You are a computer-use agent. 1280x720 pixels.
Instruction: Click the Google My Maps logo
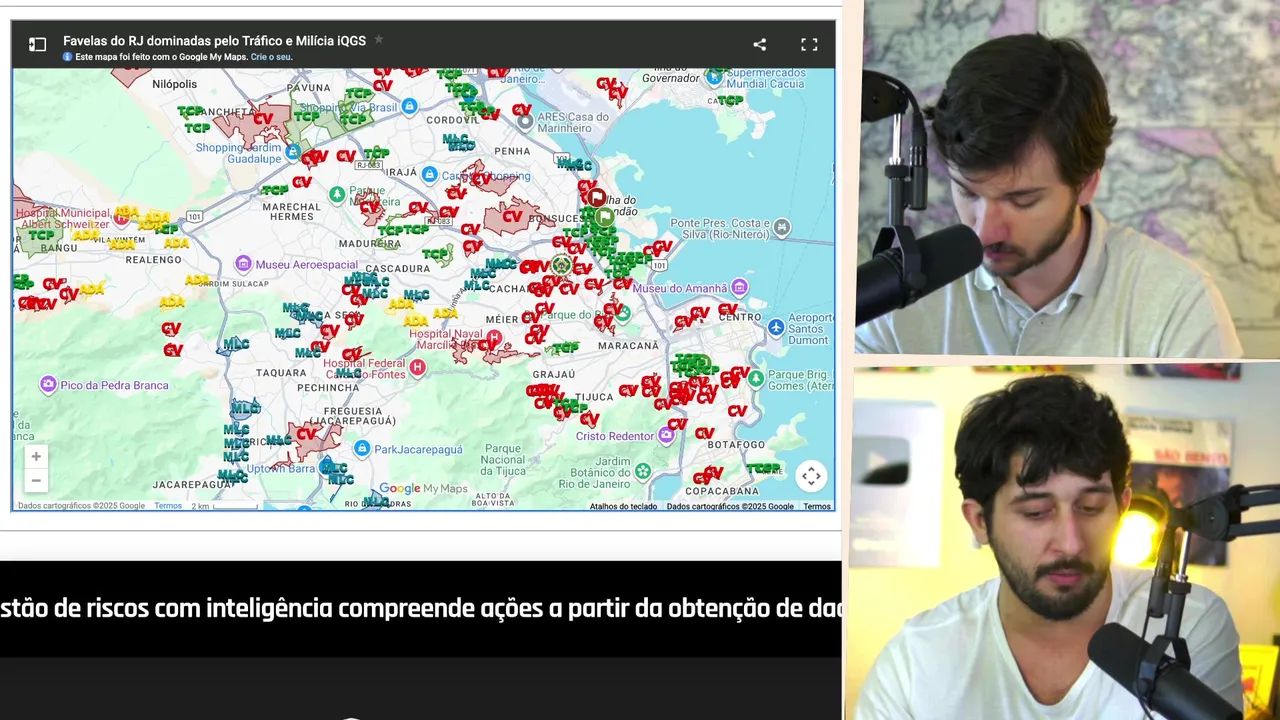[423, 489]
